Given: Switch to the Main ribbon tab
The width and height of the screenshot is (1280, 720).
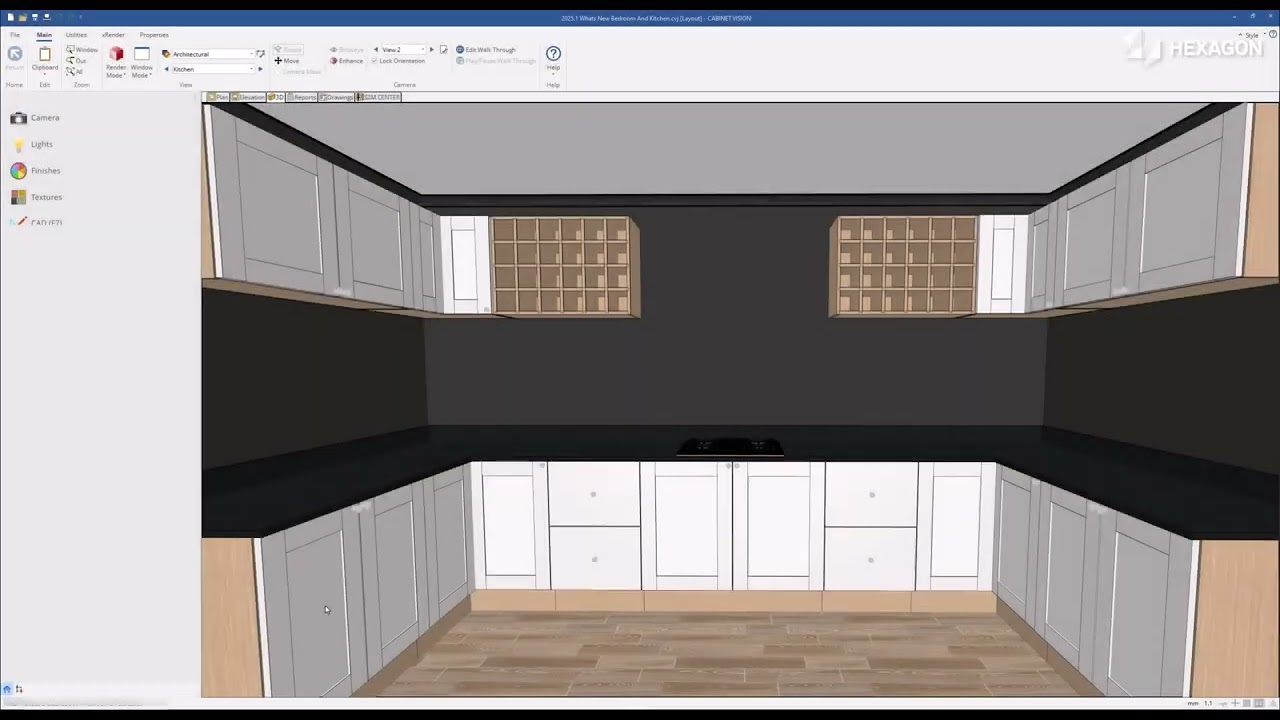Looking at the screenshot, I should [44, 35].
